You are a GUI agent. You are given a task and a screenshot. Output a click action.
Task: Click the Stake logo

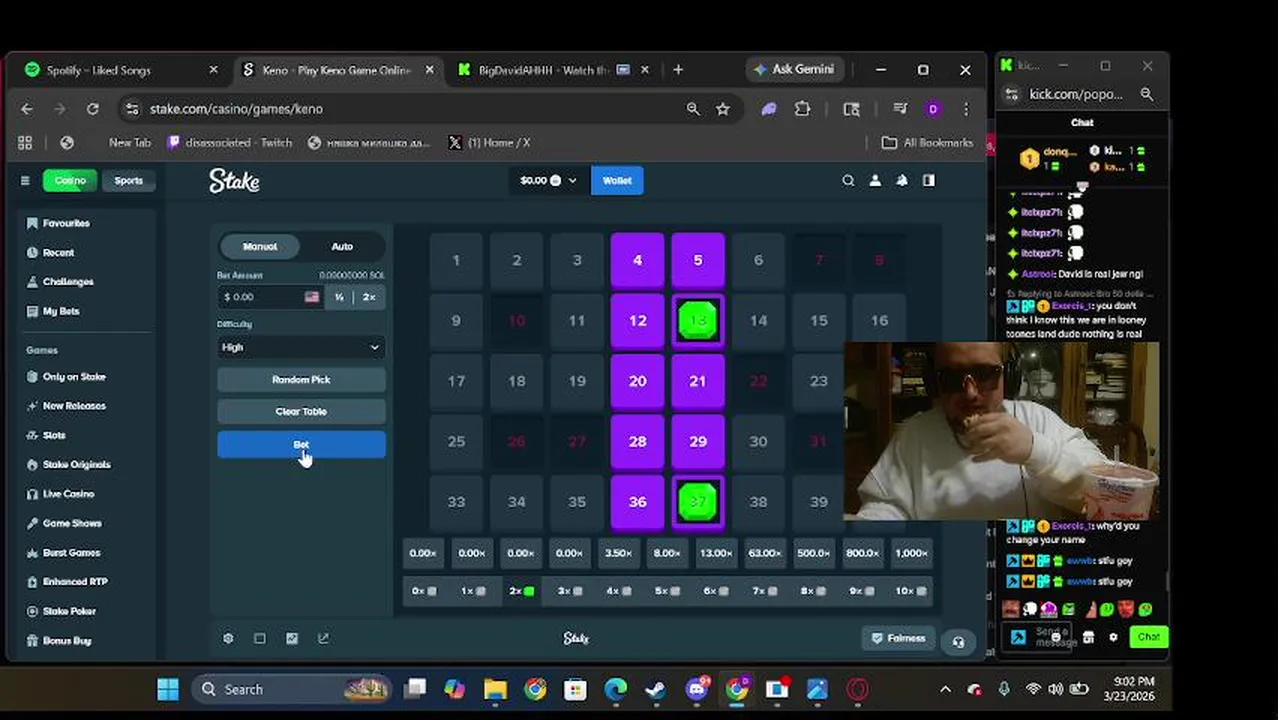pyautogui.click(x=234, y=181)
